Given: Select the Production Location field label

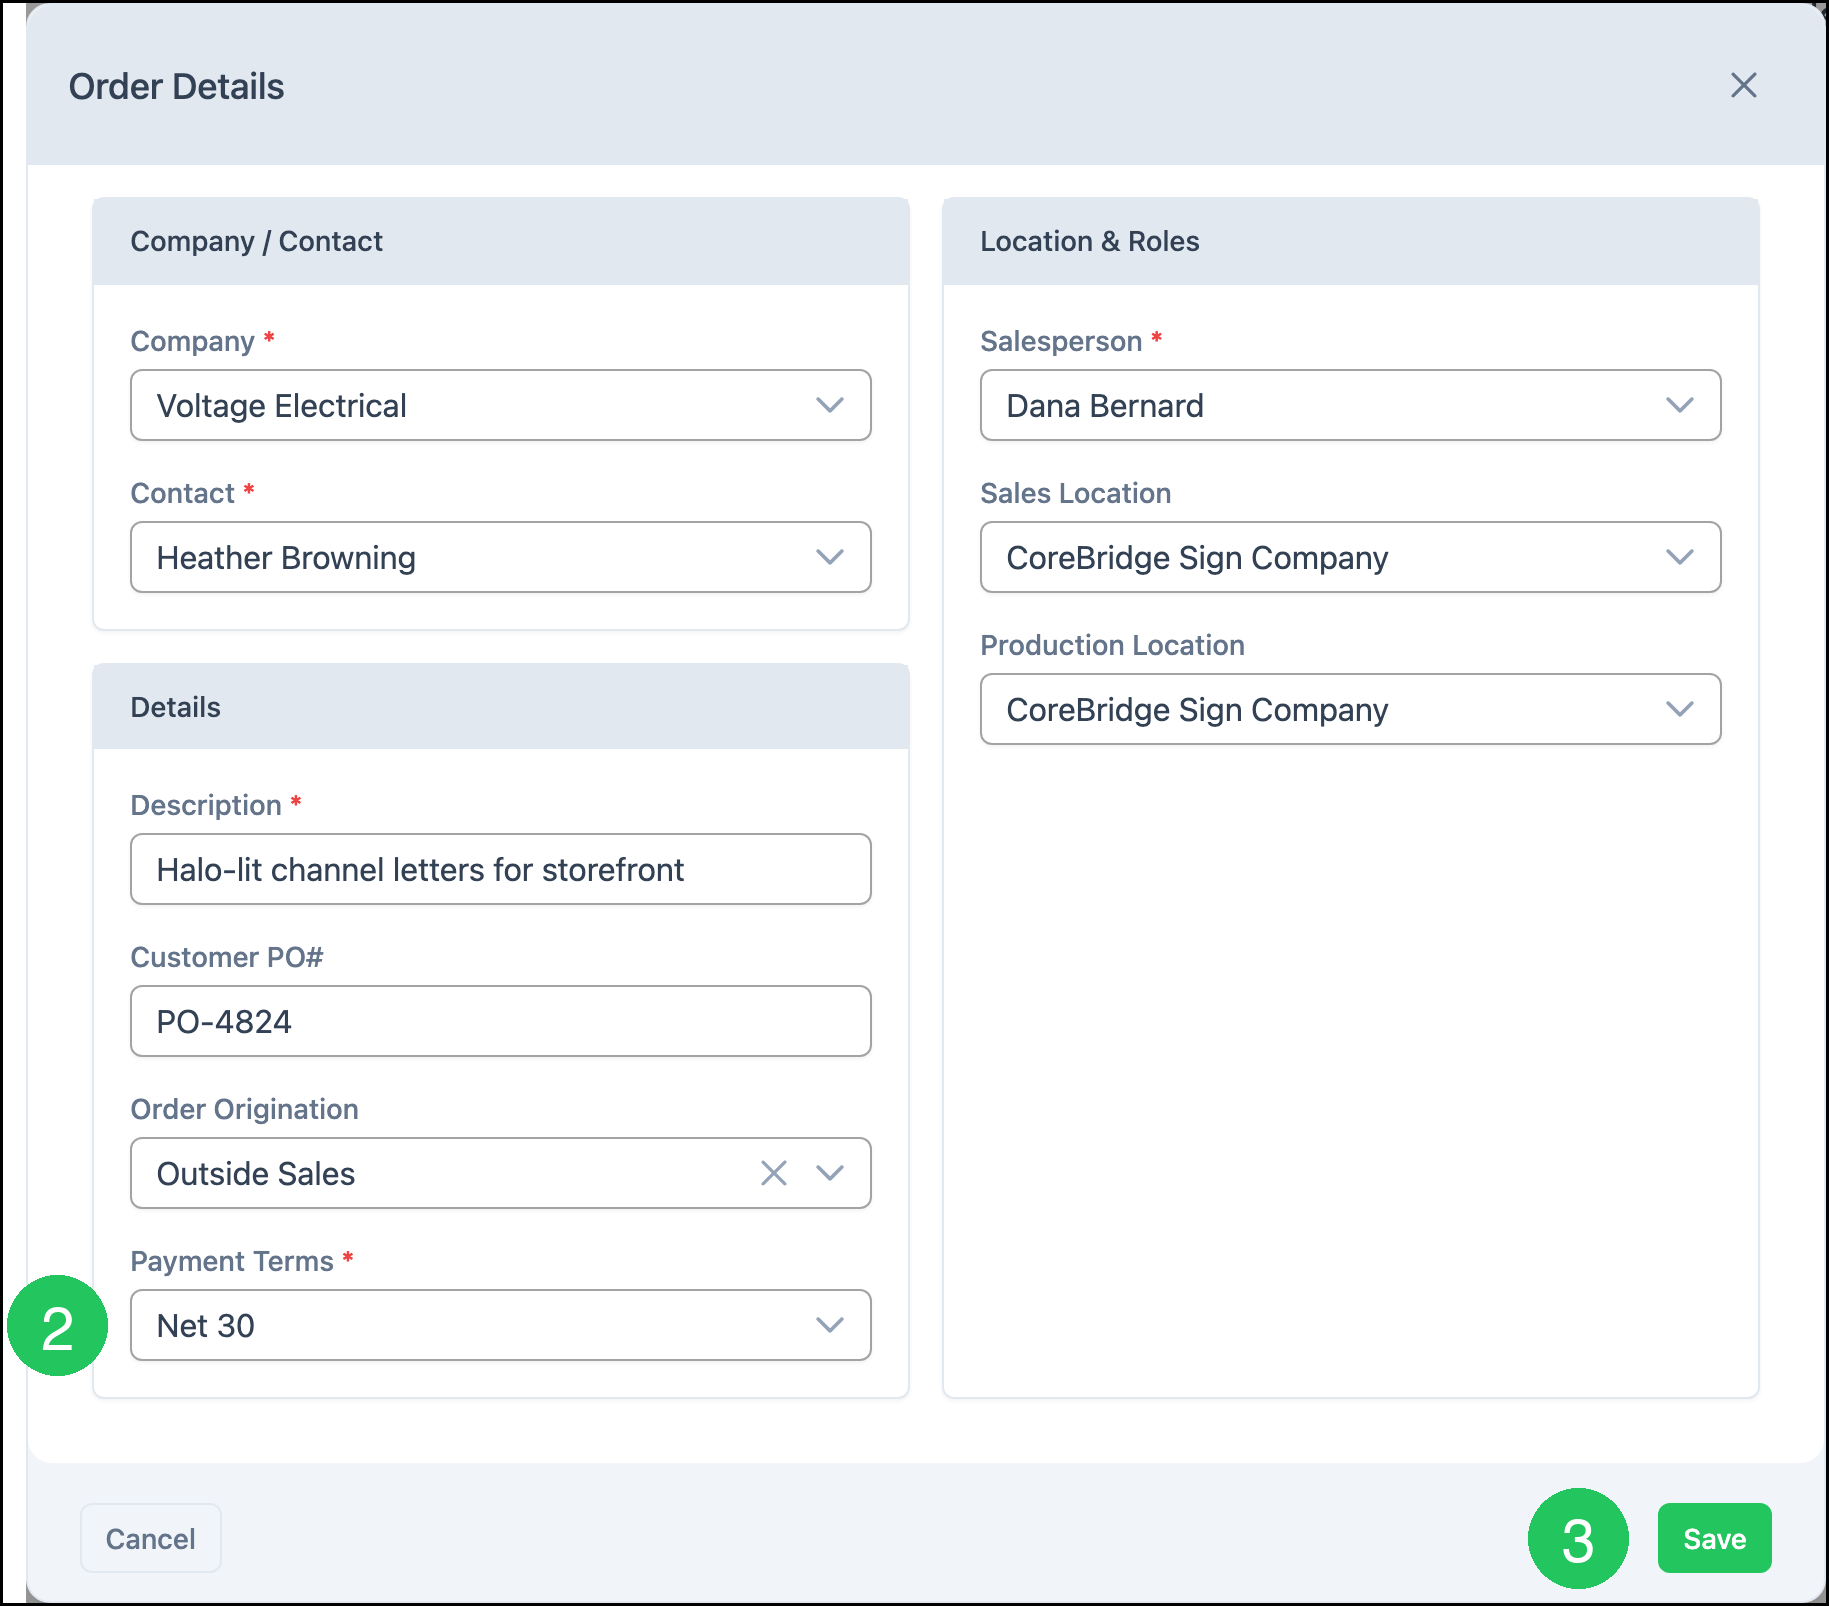Looking at the screenshot, I should pyautogui.click(x=1112, y=645).
